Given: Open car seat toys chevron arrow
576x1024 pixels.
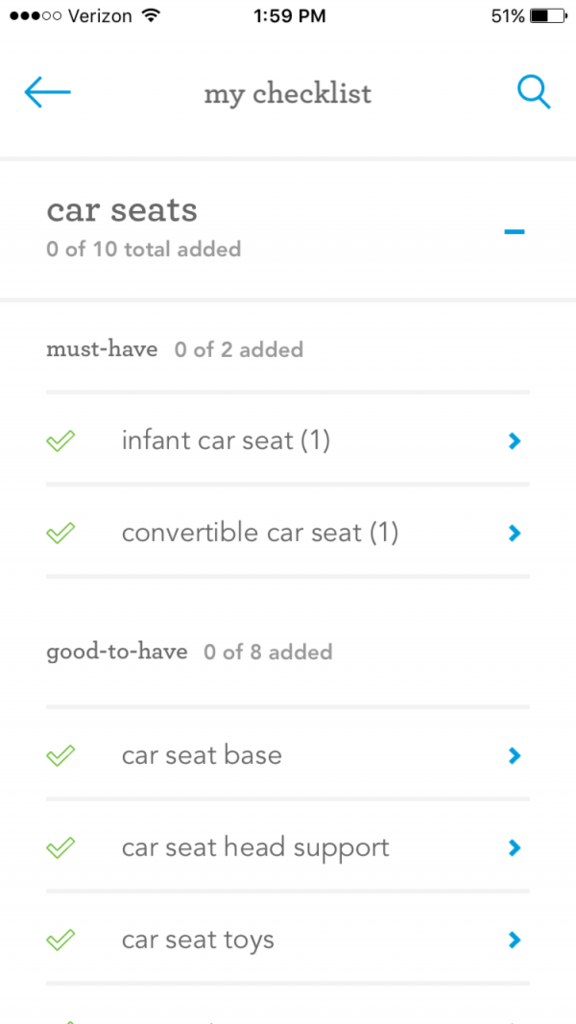Looking at the screenshot, I should [x=515, y=940].
